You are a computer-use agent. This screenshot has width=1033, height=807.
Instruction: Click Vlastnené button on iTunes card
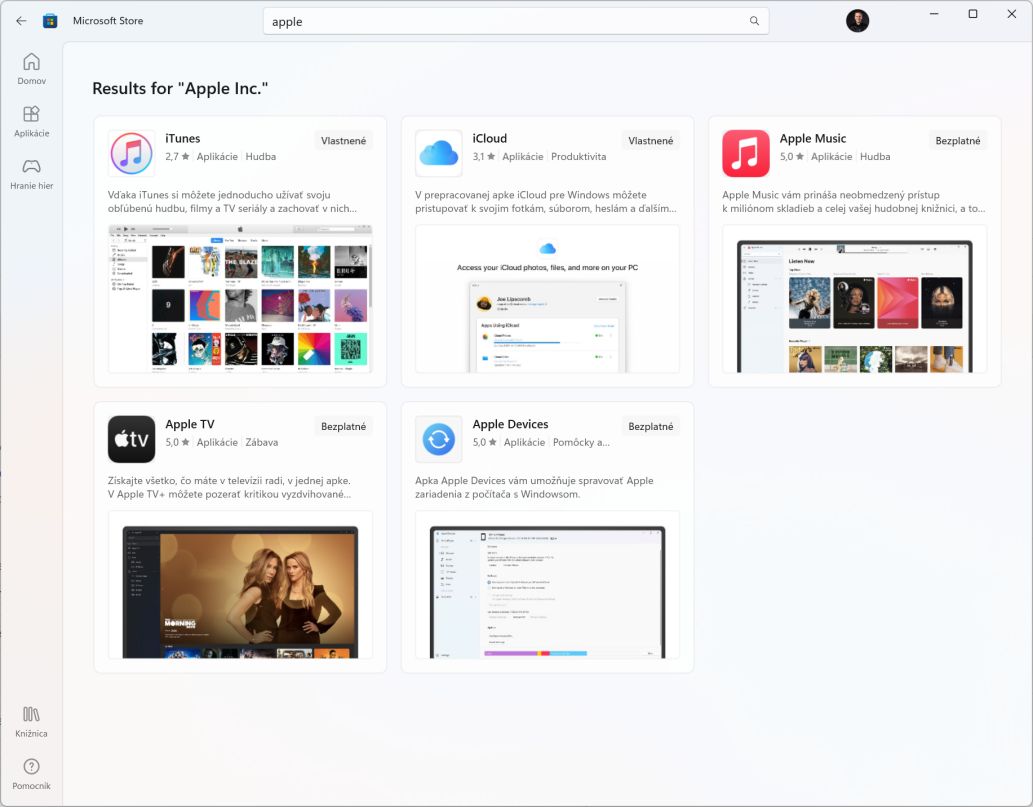point(343,141)
